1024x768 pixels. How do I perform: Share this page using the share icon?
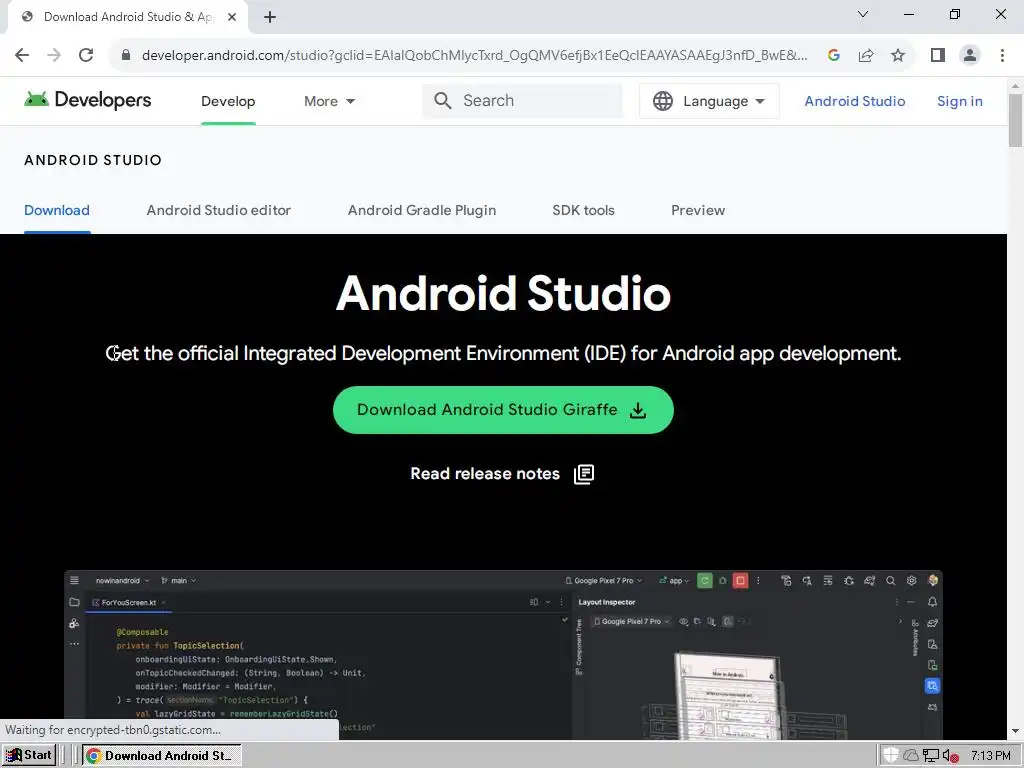point(866,55)
